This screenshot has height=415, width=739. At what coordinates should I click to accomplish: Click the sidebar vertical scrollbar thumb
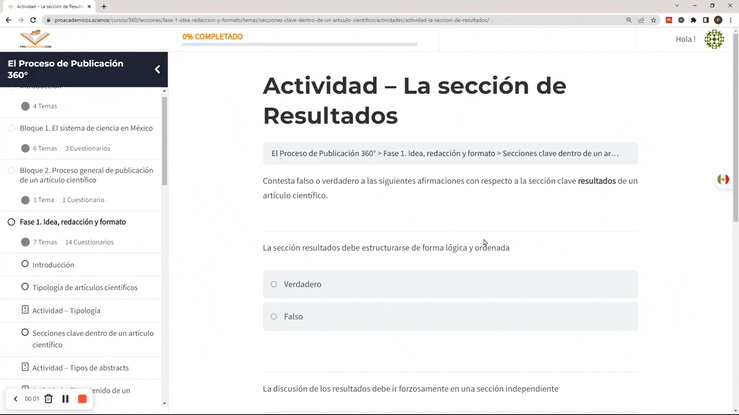[164, 140]
